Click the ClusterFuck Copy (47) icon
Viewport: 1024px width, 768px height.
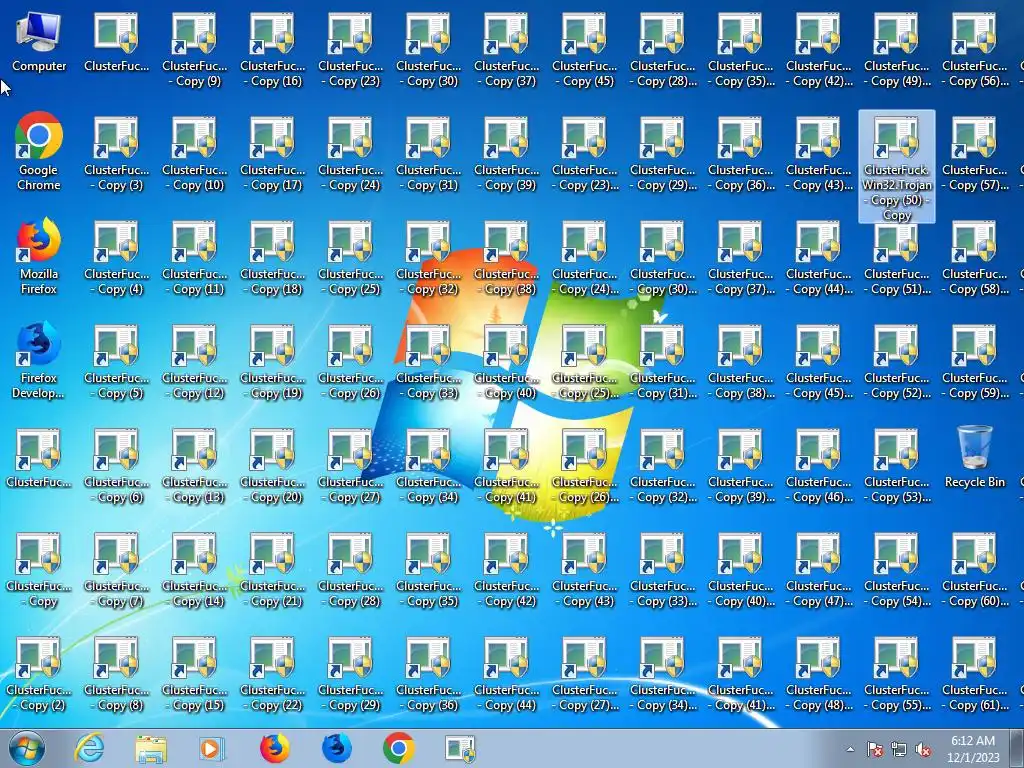point(818,568)
